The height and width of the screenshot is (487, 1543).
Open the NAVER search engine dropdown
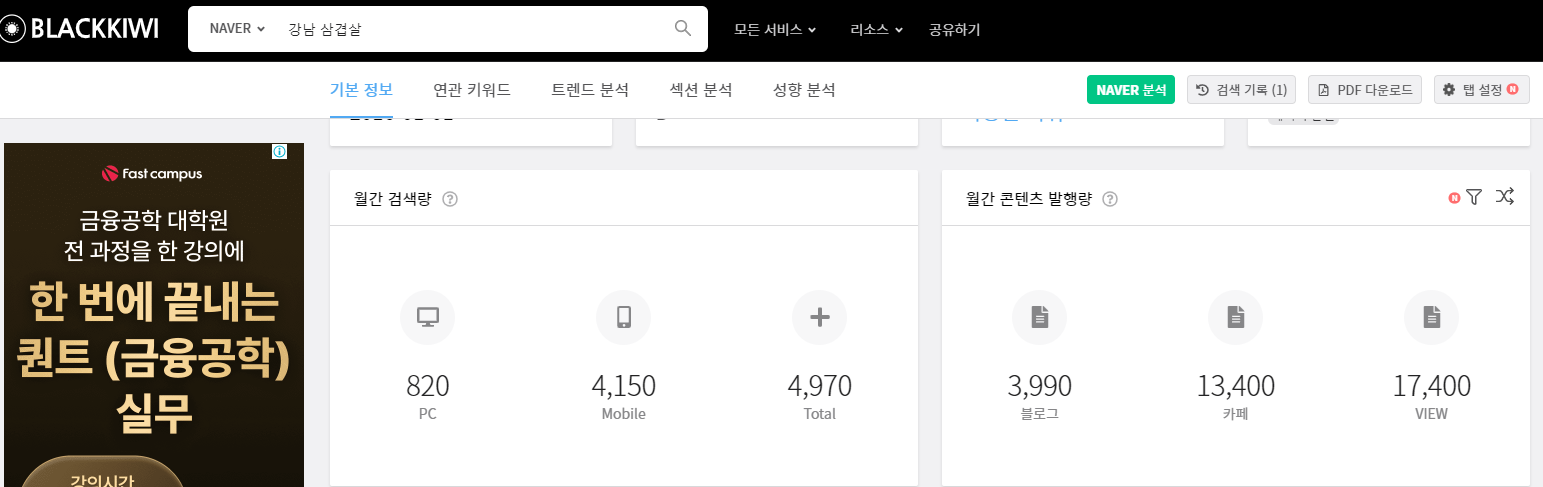coord(237,29)
